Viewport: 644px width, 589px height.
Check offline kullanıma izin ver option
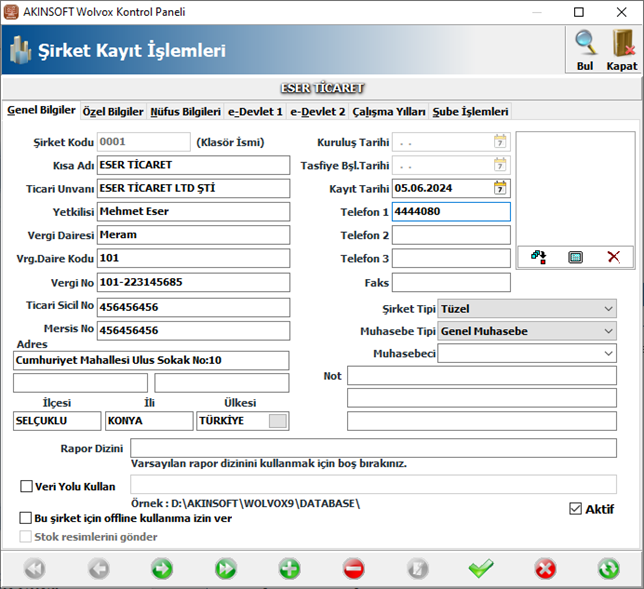click(x=27, y=519)
